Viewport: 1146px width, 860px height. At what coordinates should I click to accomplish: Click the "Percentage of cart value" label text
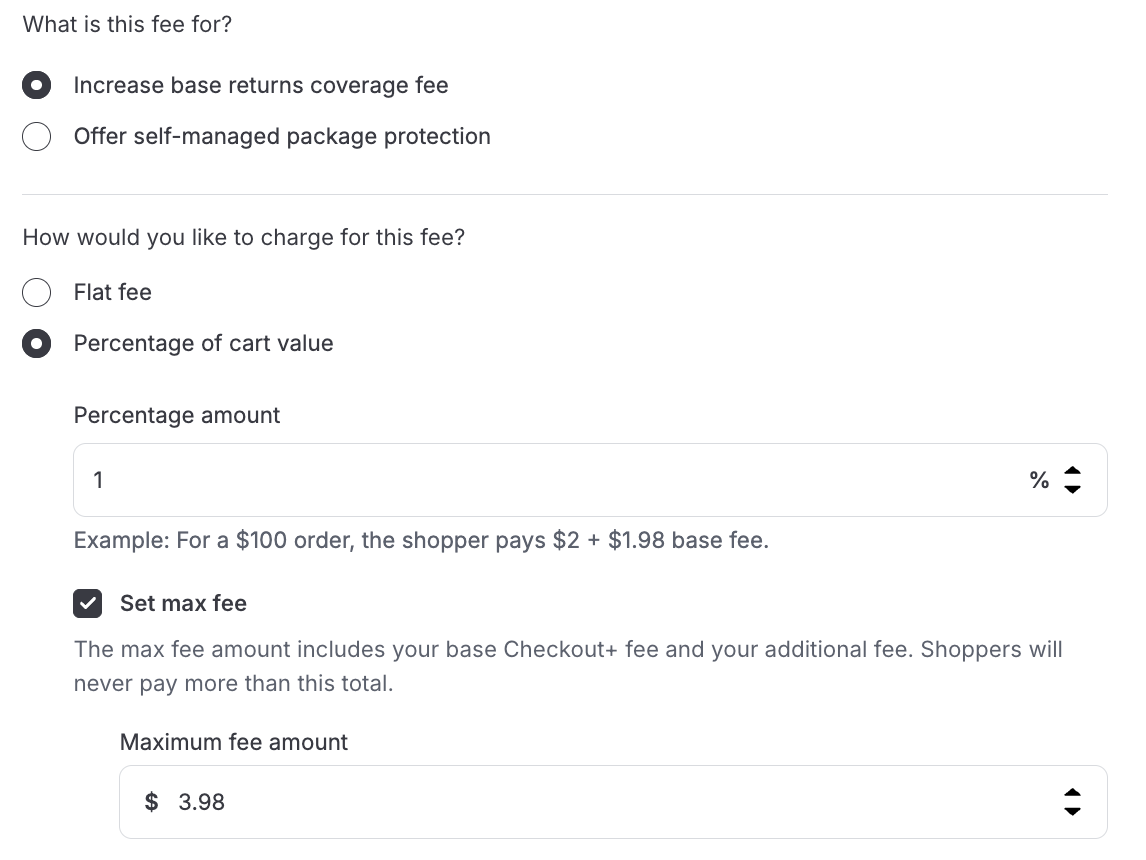pos(204,344)
